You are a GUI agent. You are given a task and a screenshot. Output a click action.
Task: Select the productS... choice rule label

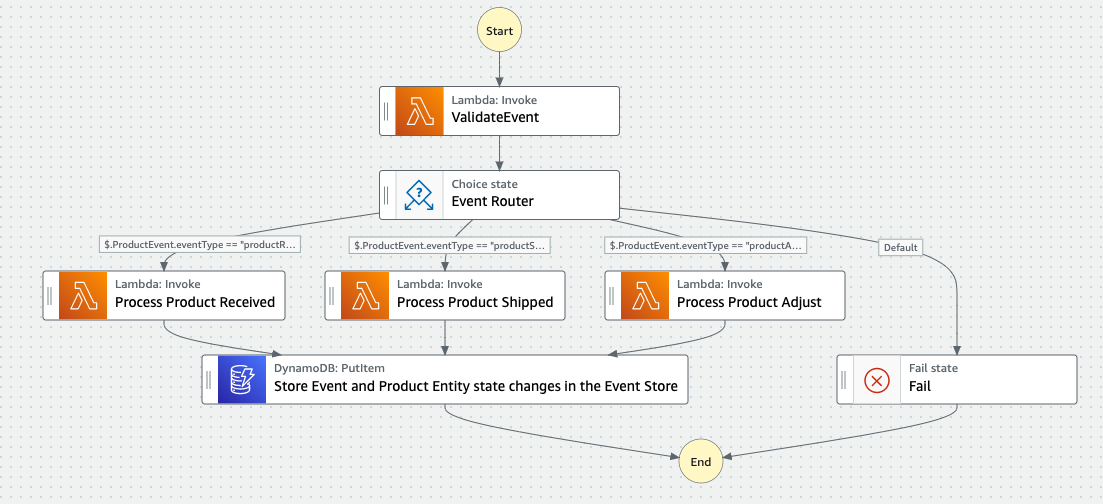pyautogui.click(x=451, y=244)
